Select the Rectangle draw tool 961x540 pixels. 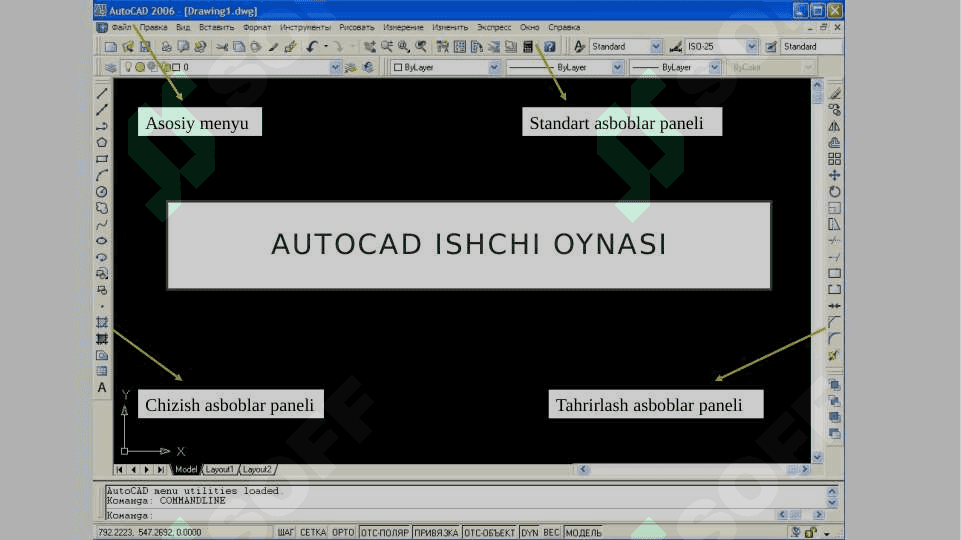pos(102,159)
